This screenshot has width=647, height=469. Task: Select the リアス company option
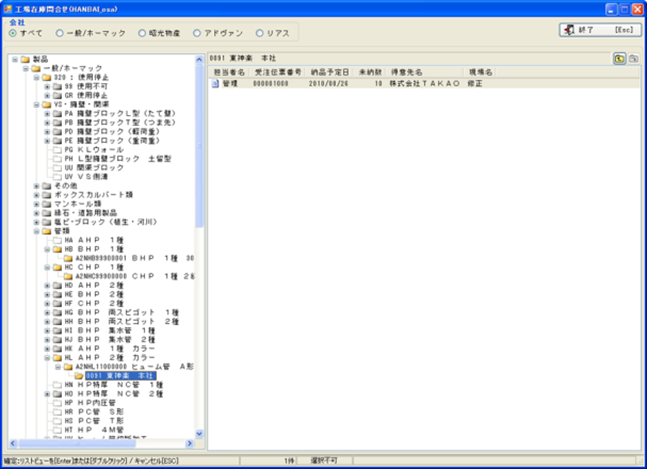coord(259,33)
